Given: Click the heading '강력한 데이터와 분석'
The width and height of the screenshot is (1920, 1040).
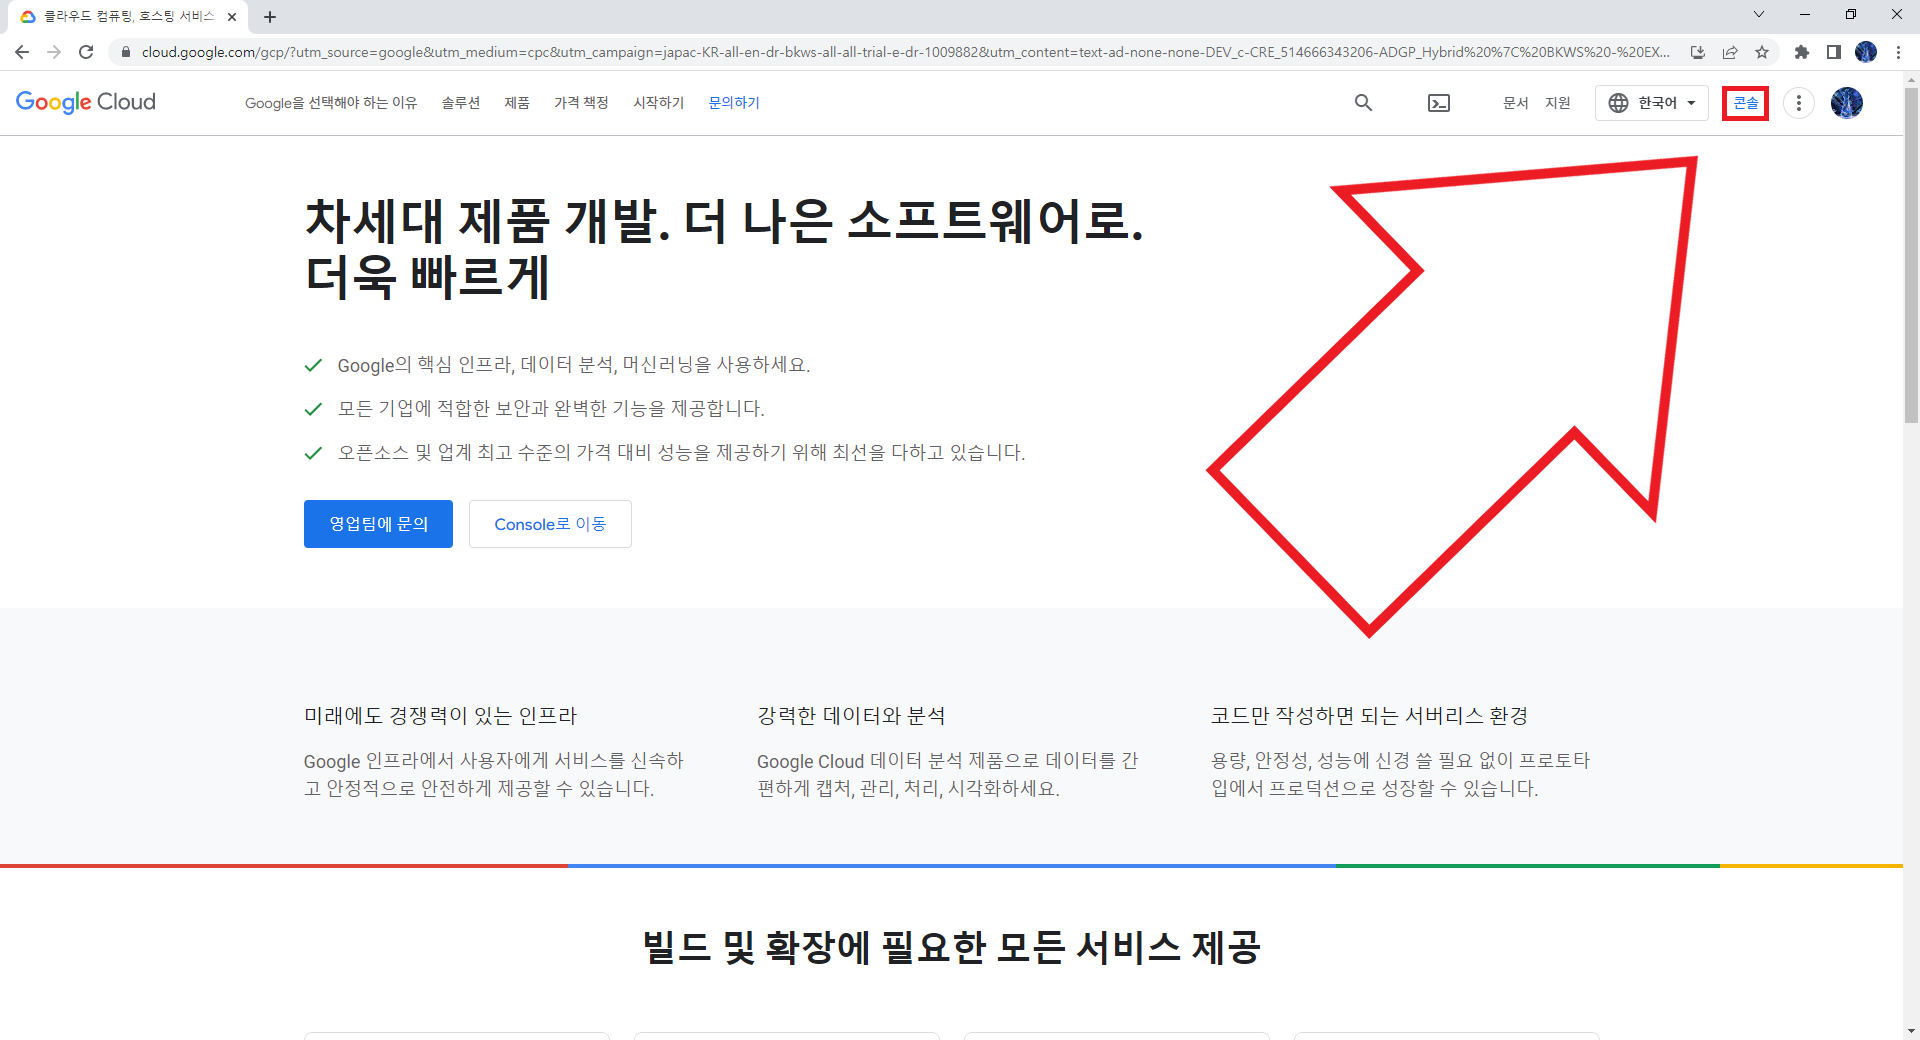Looking at the screenshot, I should pos(851,716).
